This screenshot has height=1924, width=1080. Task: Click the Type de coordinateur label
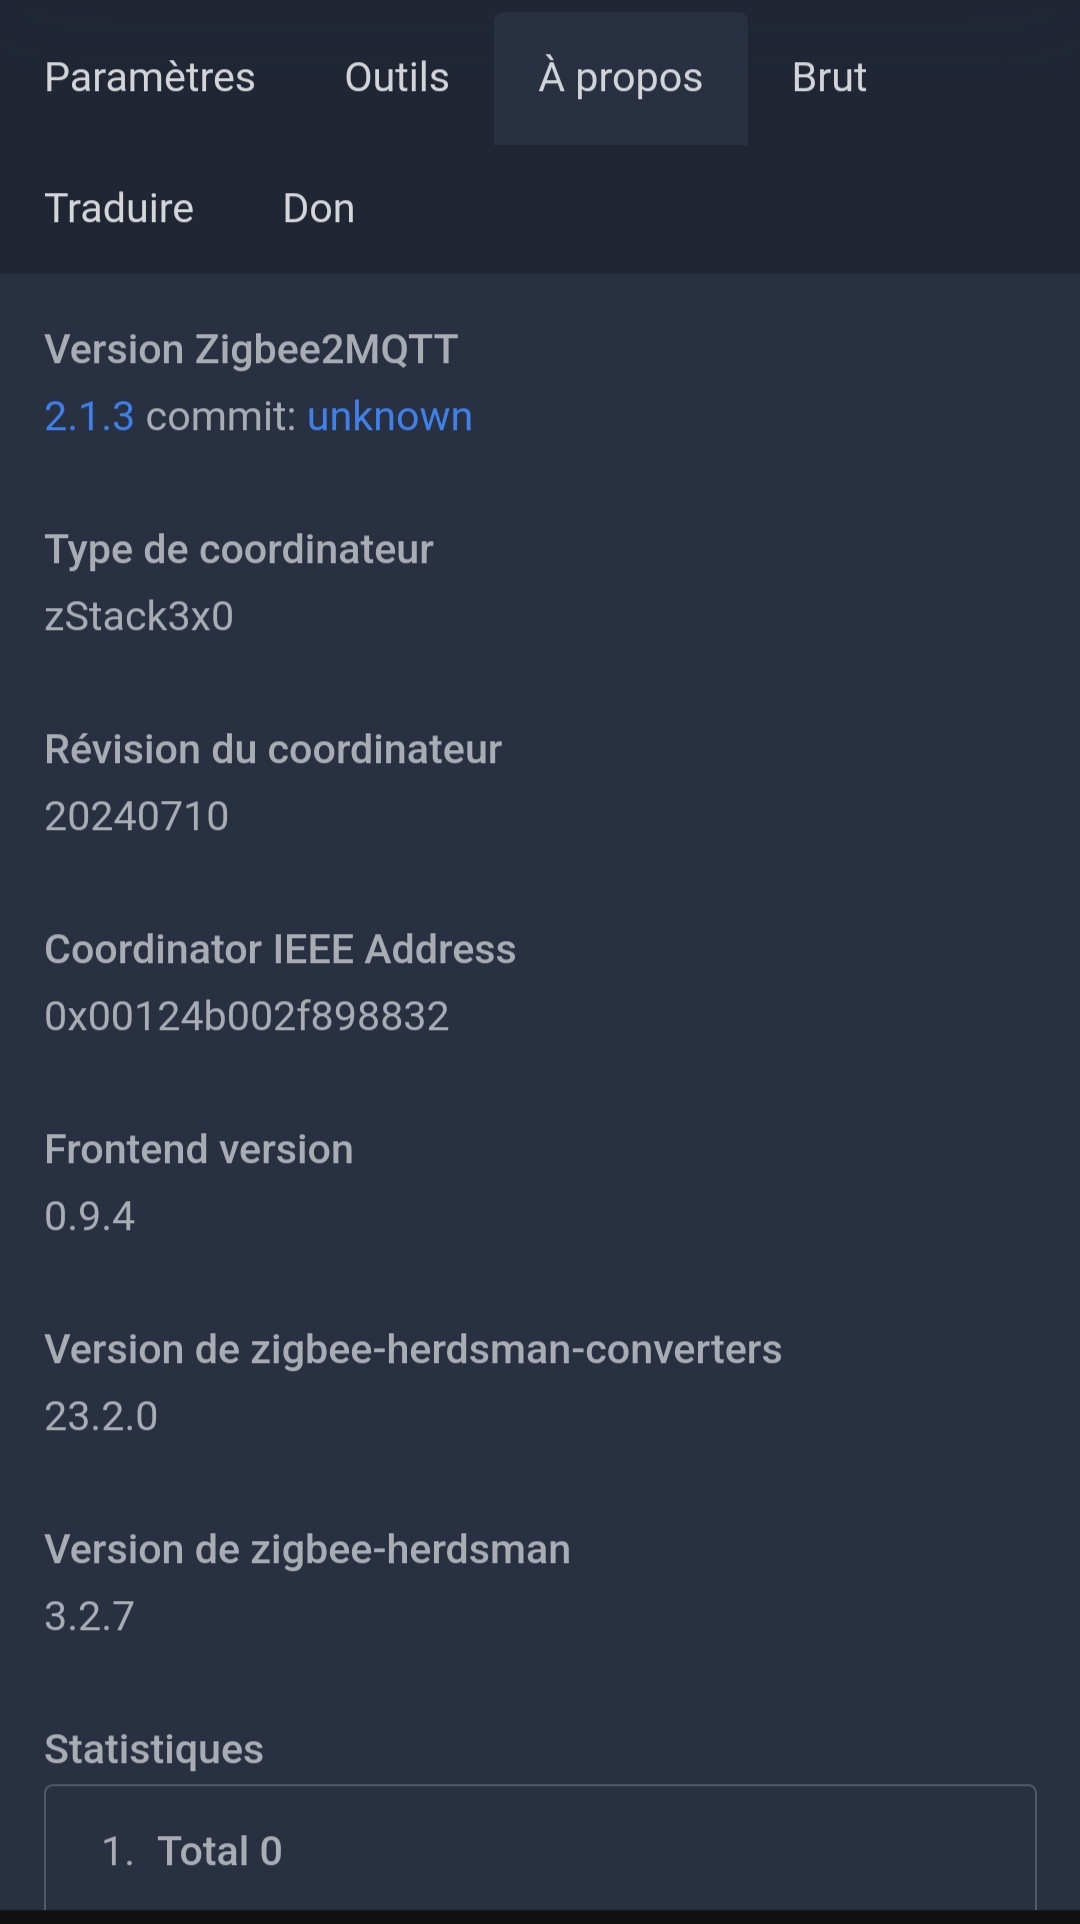pos(239,550)
